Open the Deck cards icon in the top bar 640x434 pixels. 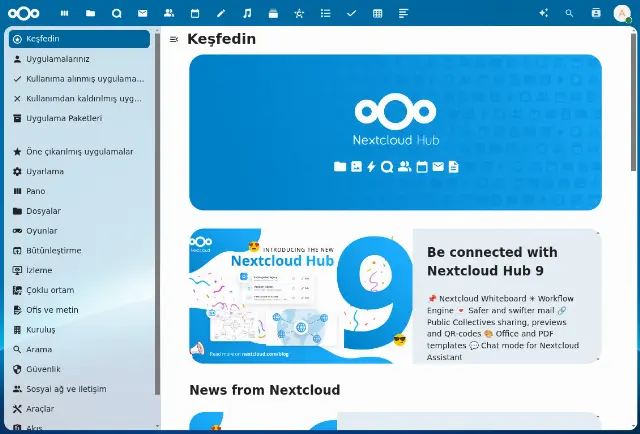pyautogui.click(x=273, y=13)
